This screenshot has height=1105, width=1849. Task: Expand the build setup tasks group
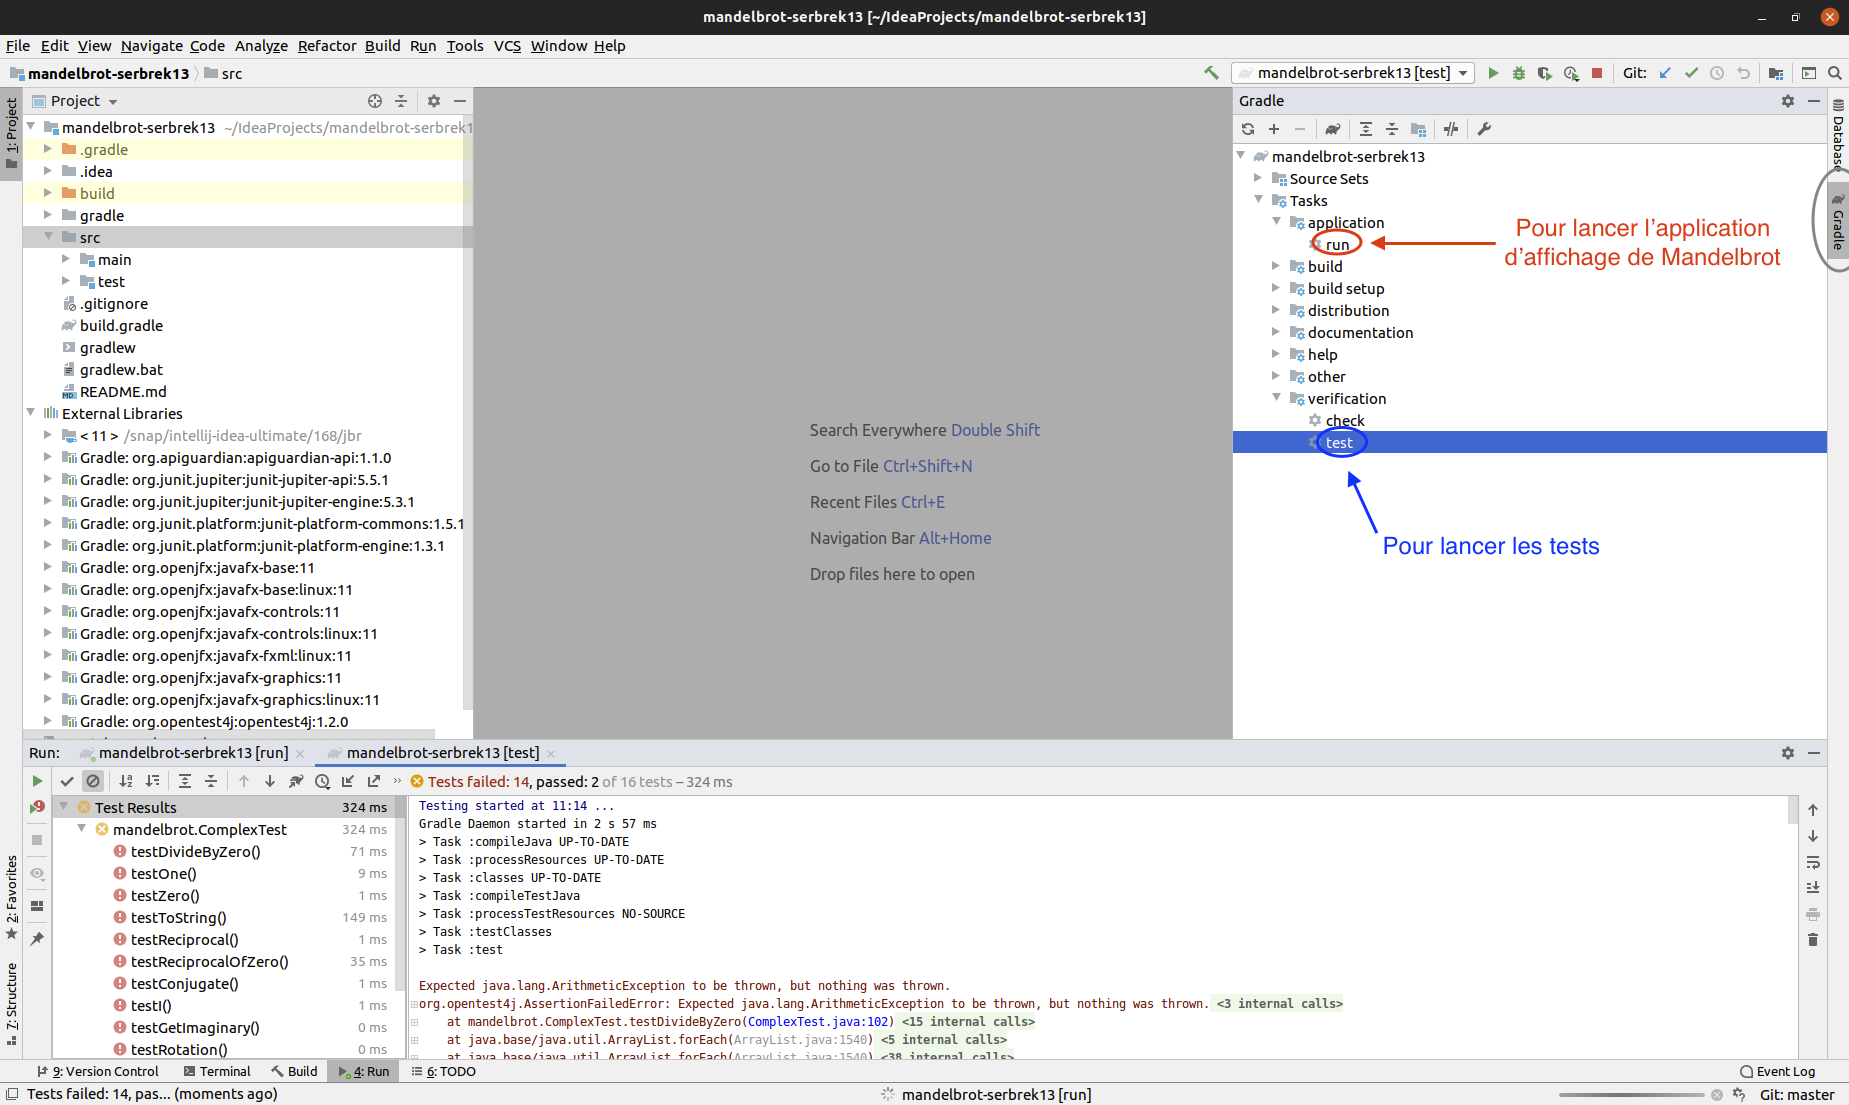(x=1276, y=288)
